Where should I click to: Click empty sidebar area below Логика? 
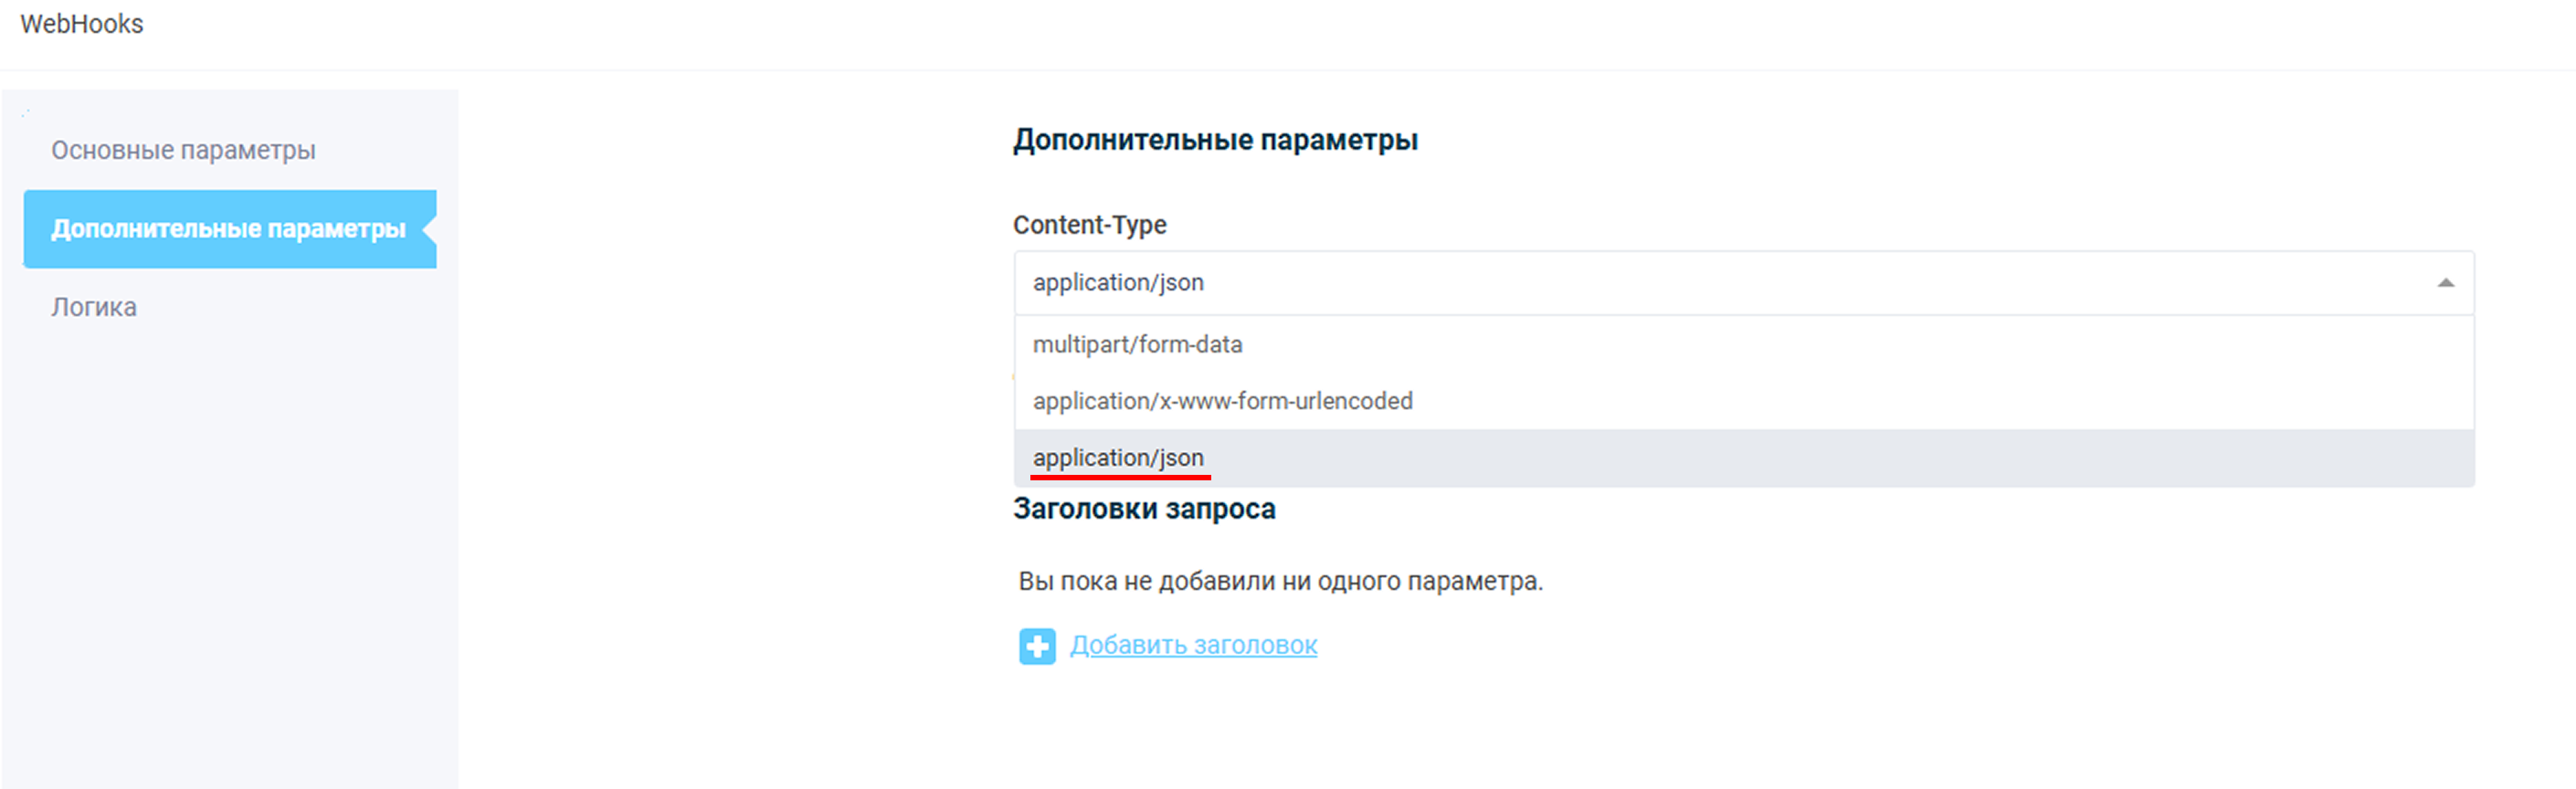tap(230, 550)
